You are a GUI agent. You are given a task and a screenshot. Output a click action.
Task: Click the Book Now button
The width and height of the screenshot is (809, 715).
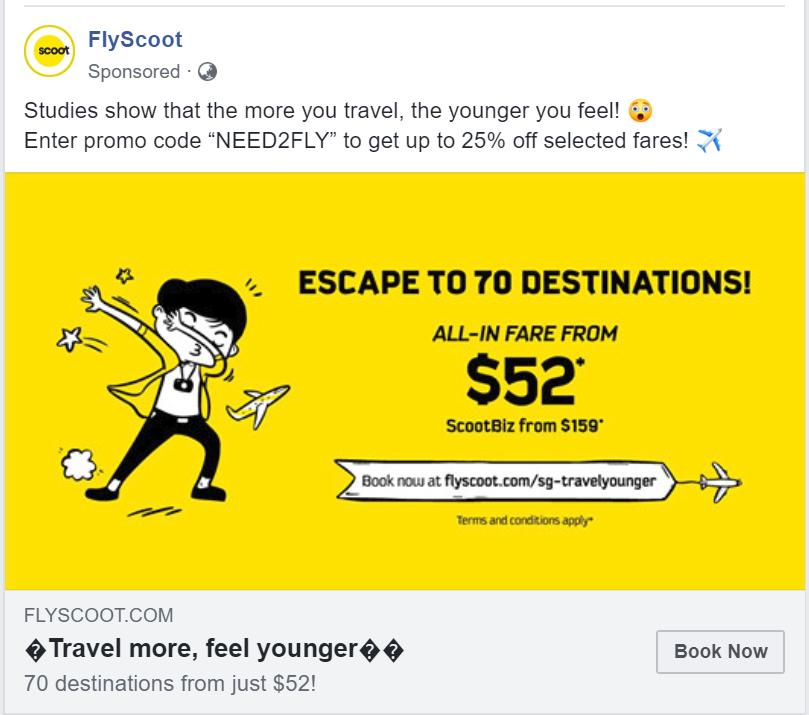(x=720, y=652)
